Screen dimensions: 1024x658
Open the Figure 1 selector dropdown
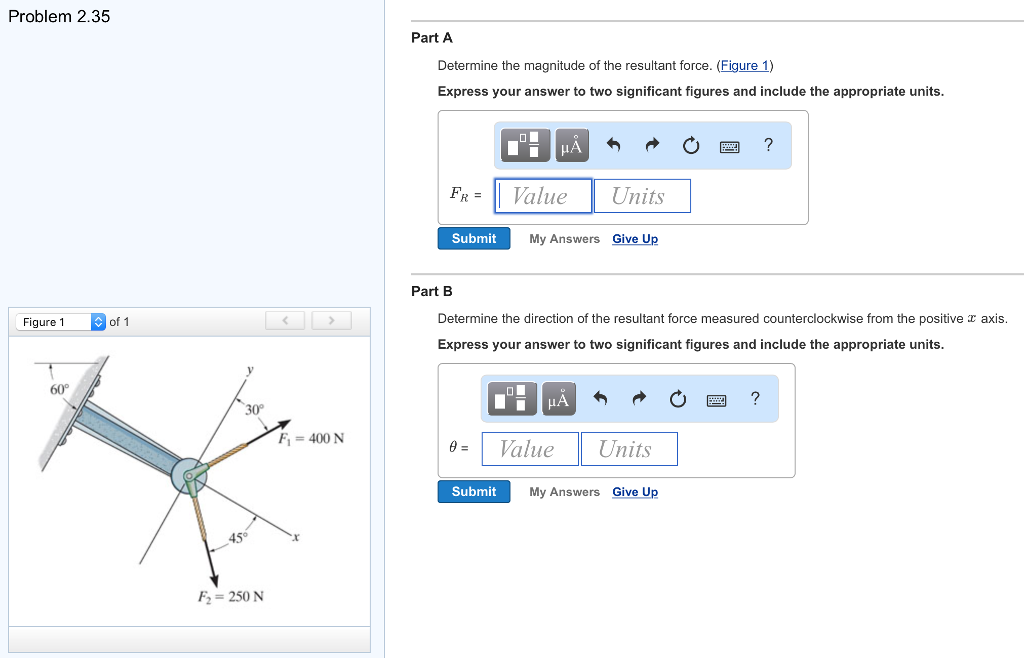tap(60, 322)
